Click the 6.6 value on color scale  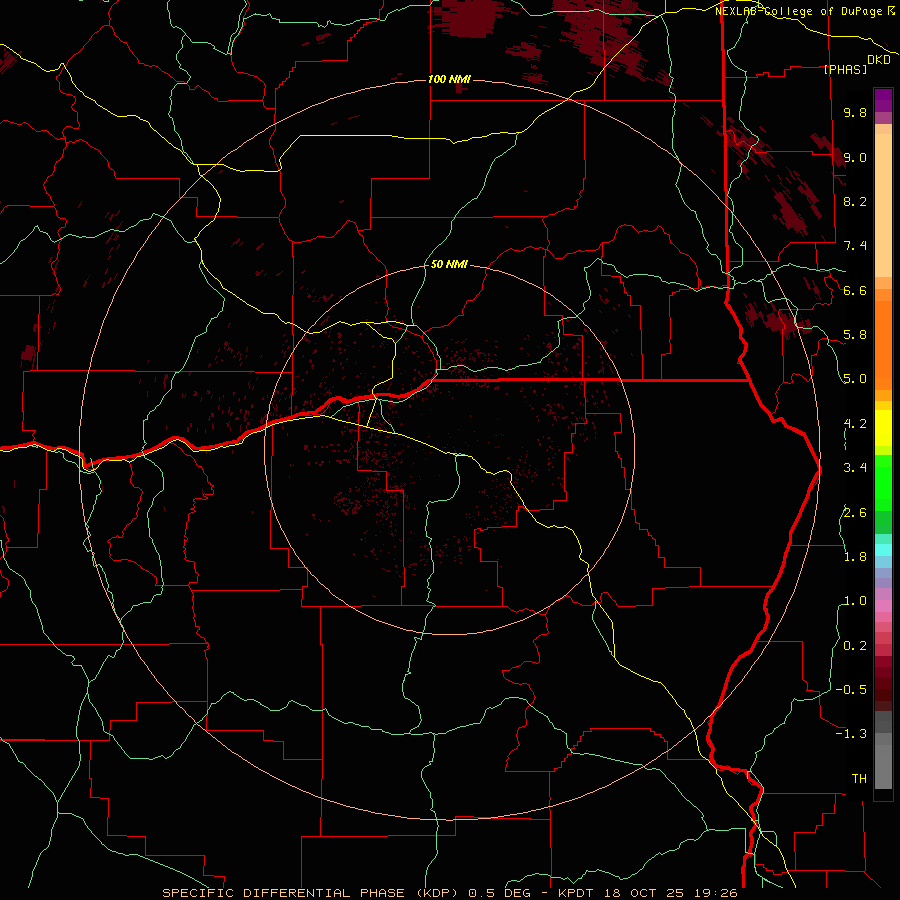[x=855, y=290]
